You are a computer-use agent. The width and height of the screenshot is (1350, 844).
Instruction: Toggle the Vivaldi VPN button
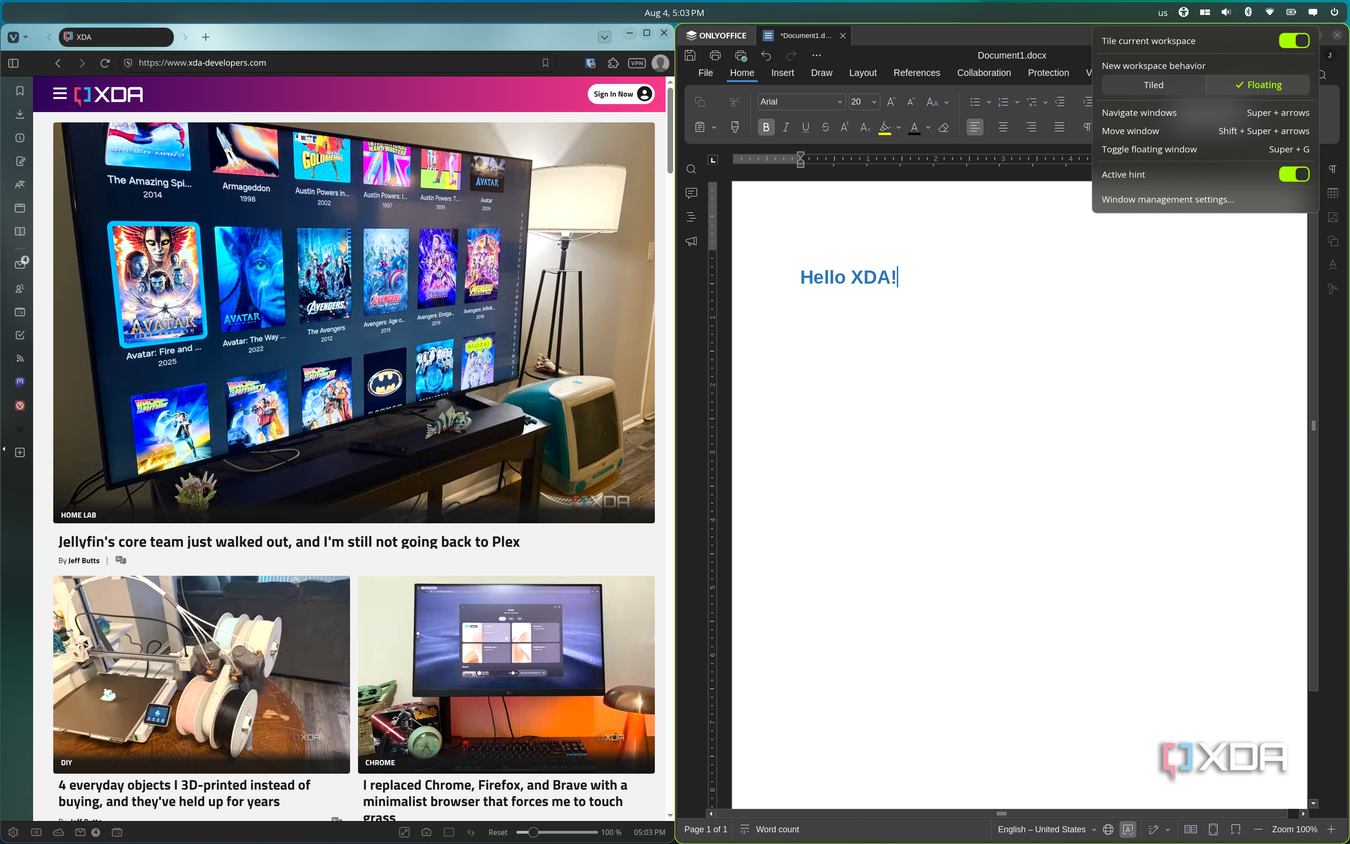tap(637, 63)
